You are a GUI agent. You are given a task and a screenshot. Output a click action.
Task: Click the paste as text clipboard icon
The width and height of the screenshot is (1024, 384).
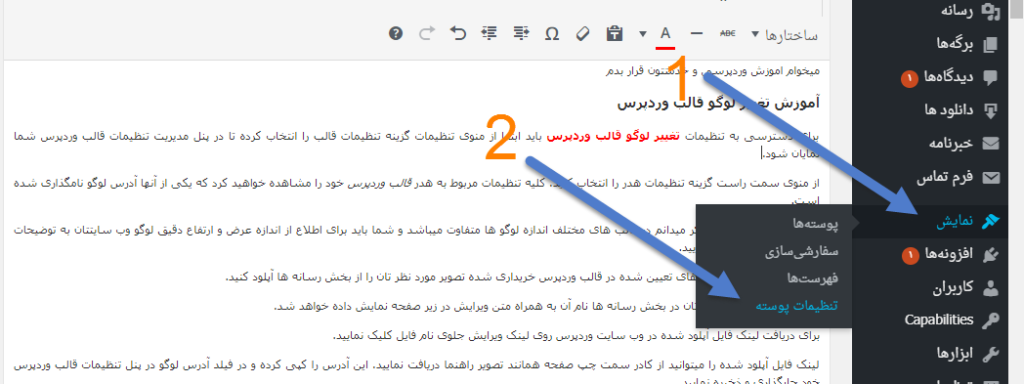614,33
